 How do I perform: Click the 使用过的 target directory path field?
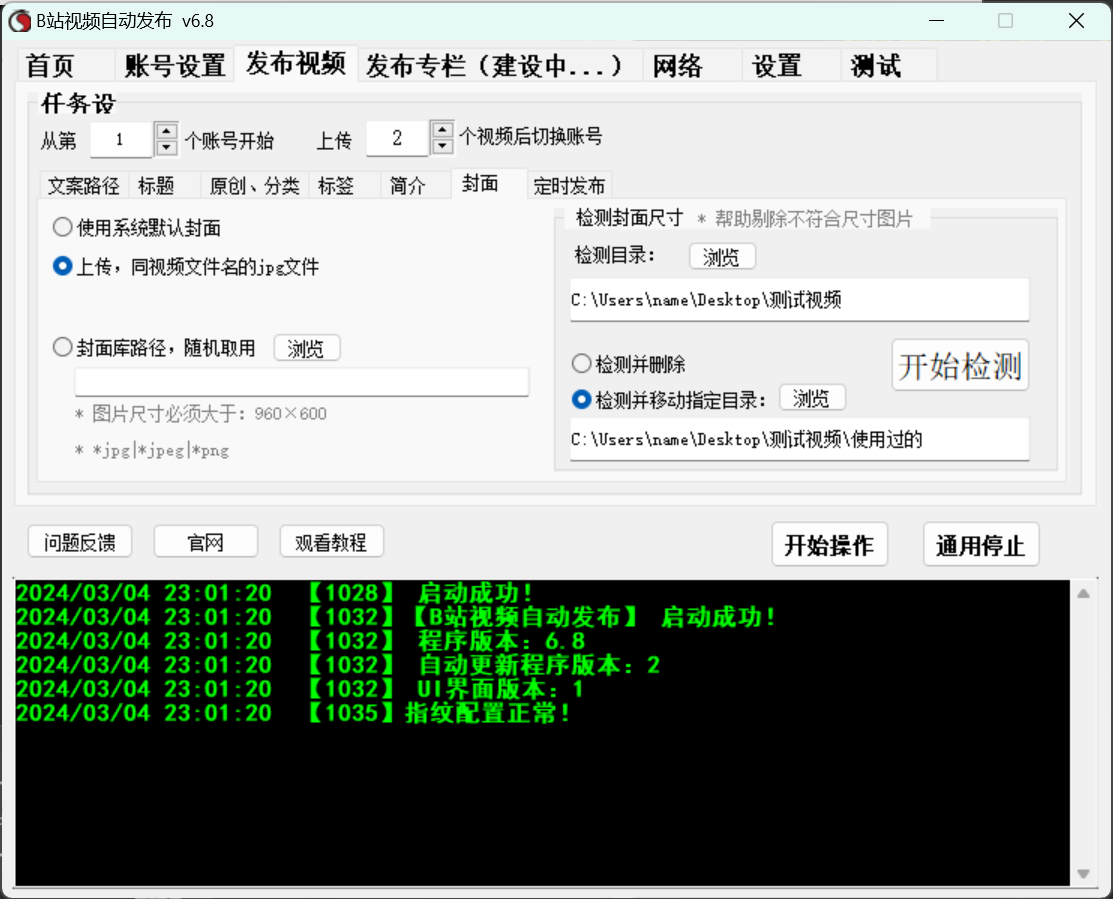tap(799, 439)
